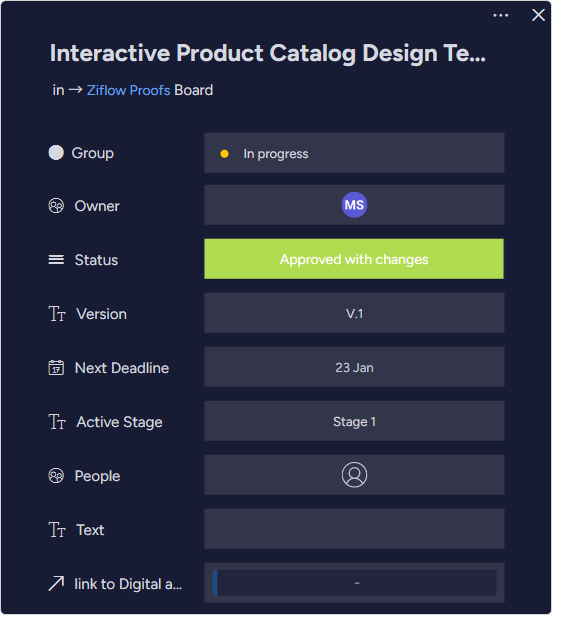Click the Active Stage text-type icon
This screenshot has width=567, height=630.
click(57, 422)
